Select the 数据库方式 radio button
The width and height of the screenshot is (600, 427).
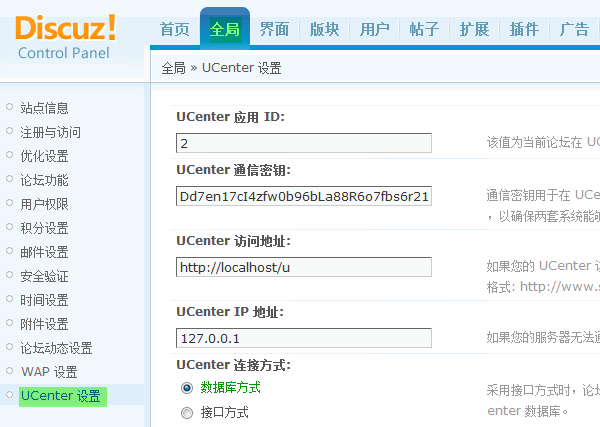pos(187,388)
